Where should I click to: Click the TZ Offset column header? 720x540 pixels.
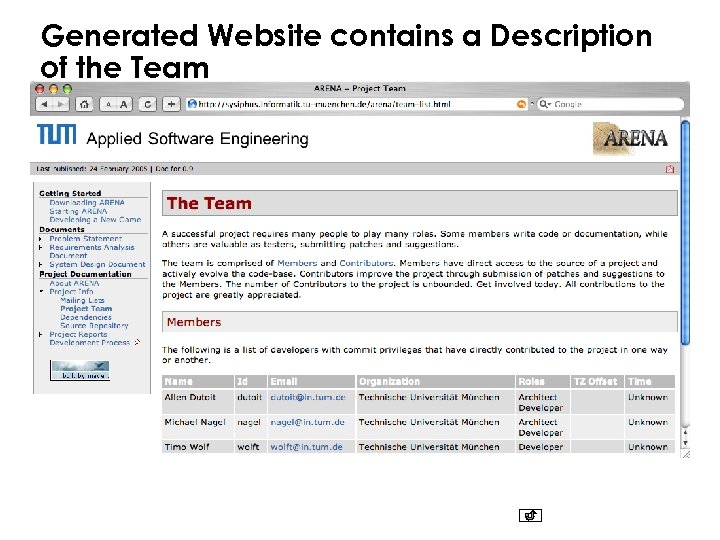pos(597,382)
